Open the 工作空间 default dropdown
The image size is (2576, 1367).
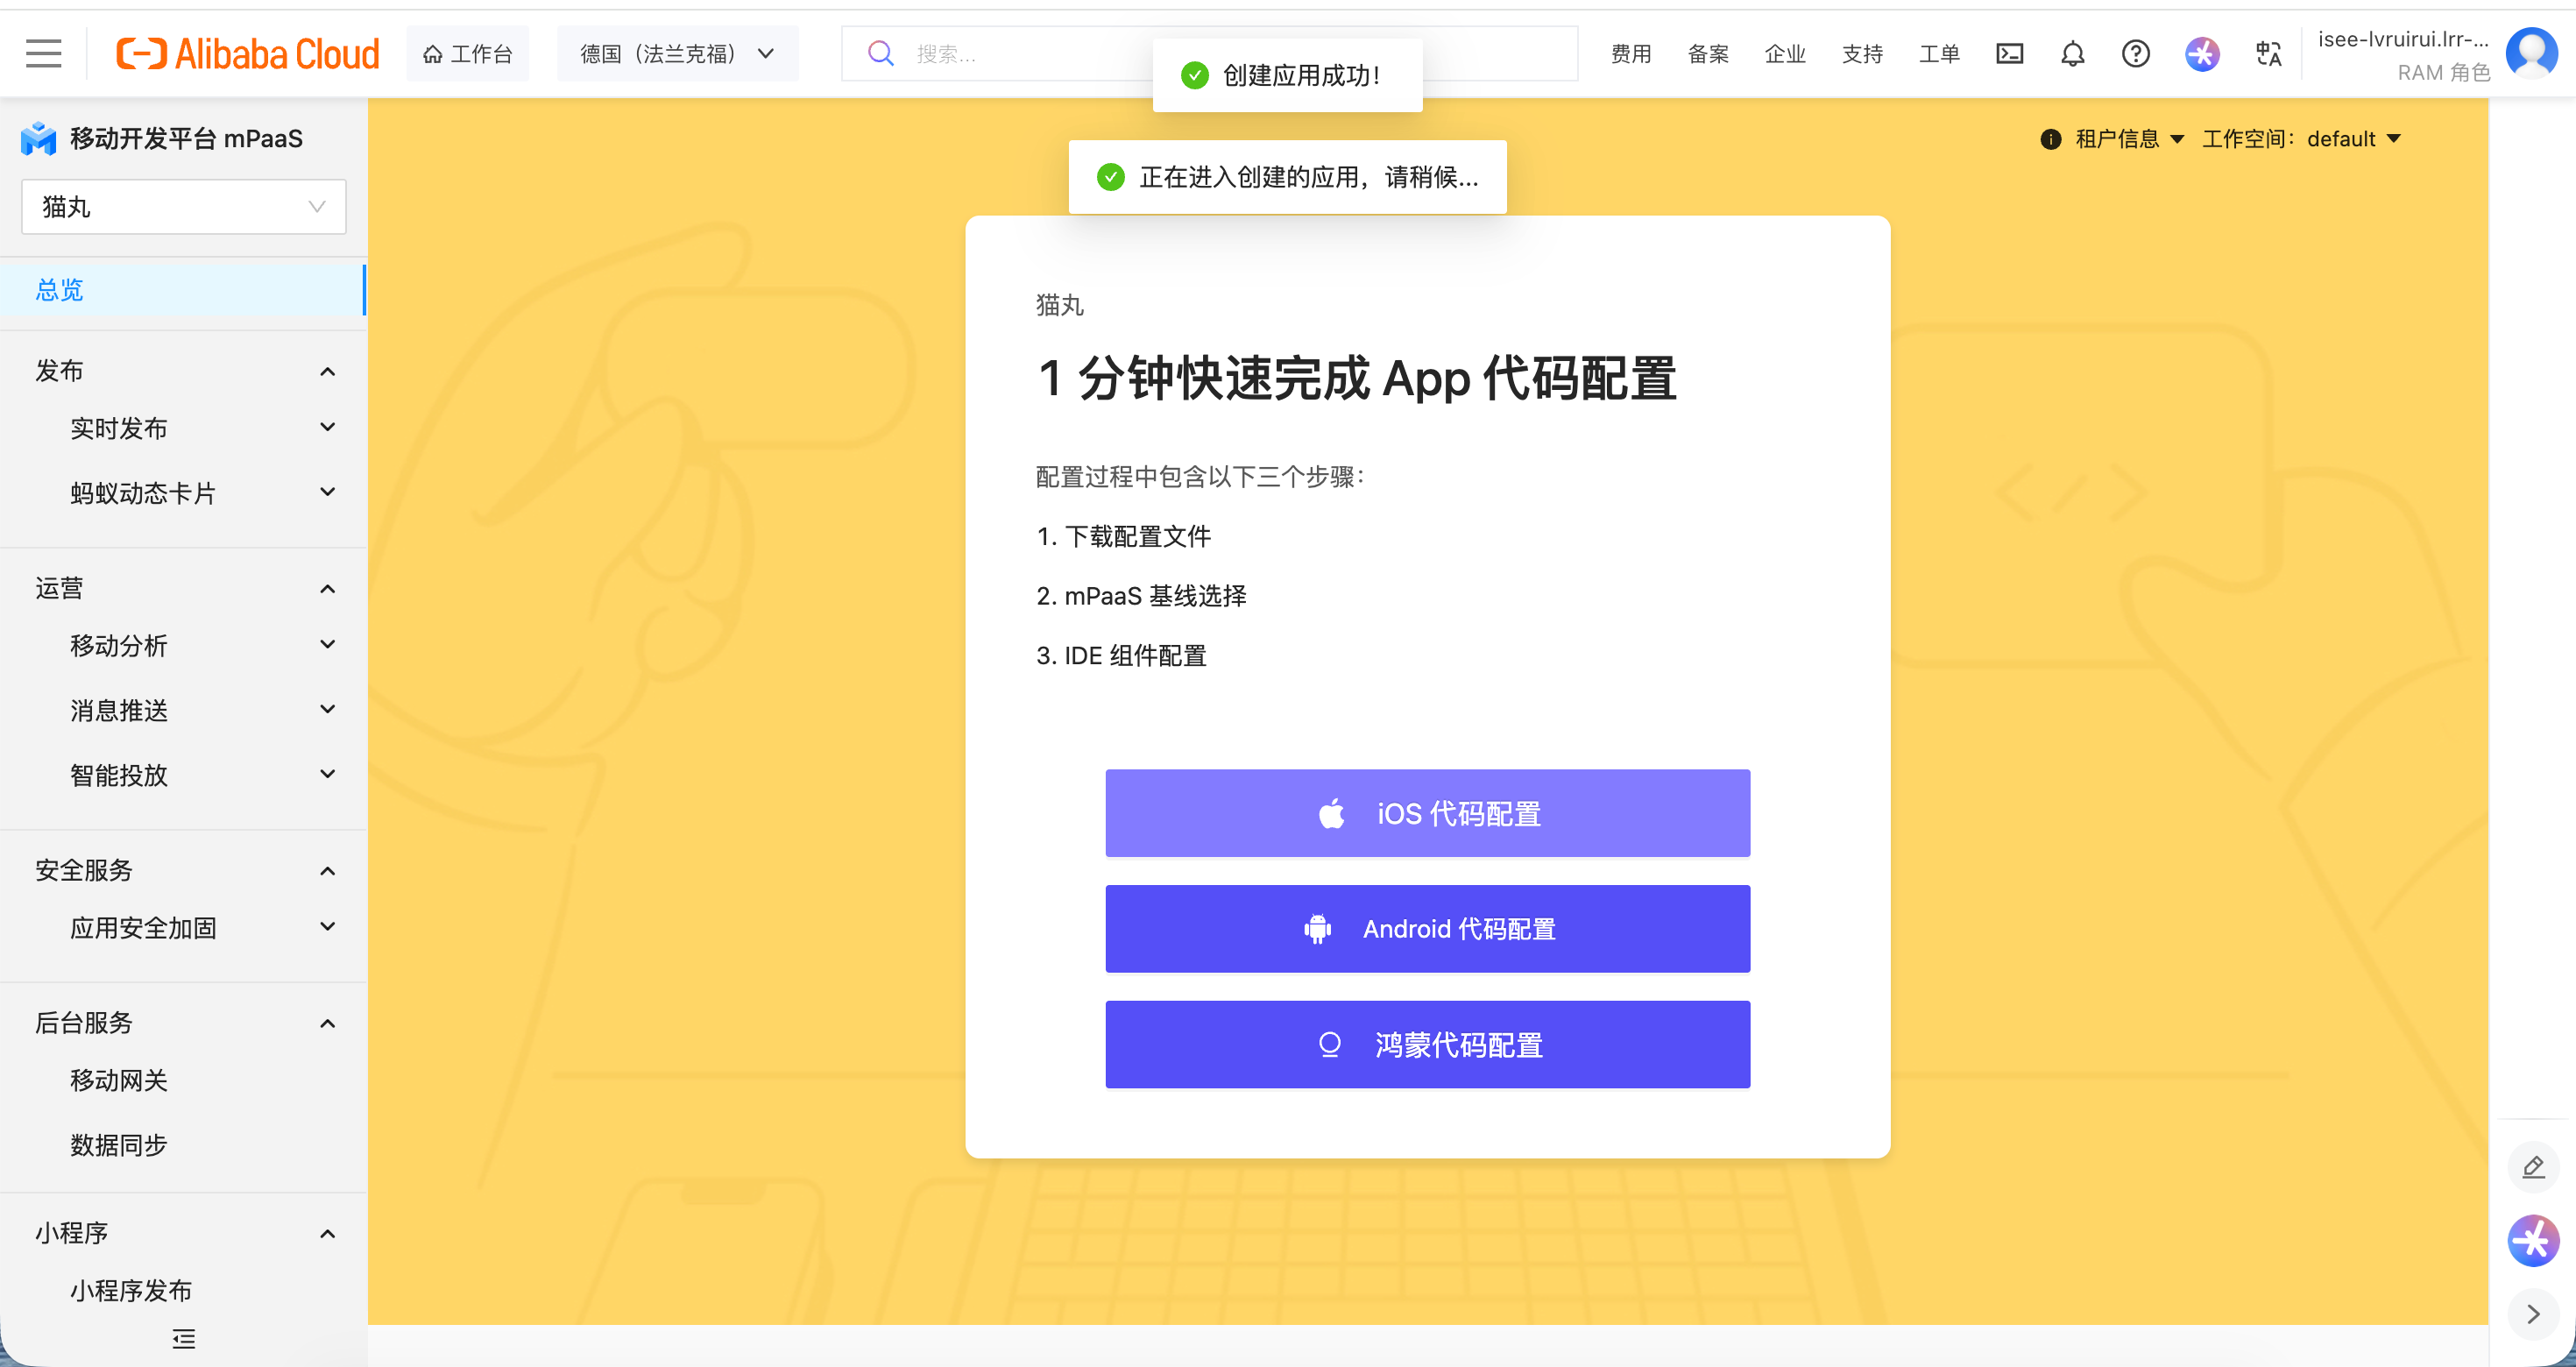(x=2301, y=139)
